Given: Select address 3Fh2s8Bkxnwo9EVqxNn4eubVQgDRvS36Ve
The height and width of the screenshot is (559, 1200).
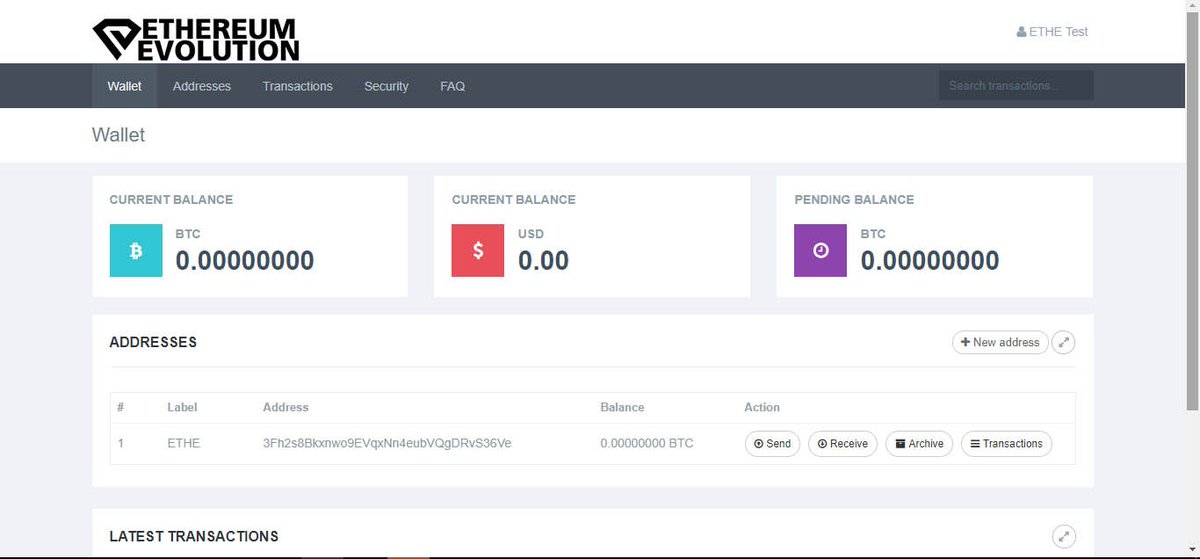Looking at the screenshot, I should (387, 443).
